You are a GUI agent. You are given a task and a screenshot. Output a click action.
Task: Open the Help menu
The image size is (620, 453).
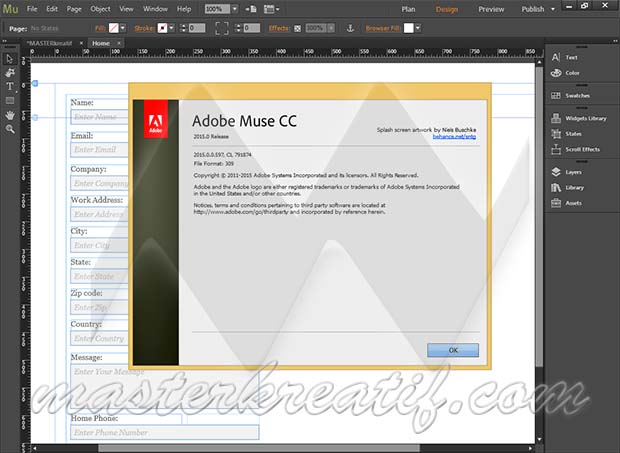pyautogui.click(x=184, y=9)
